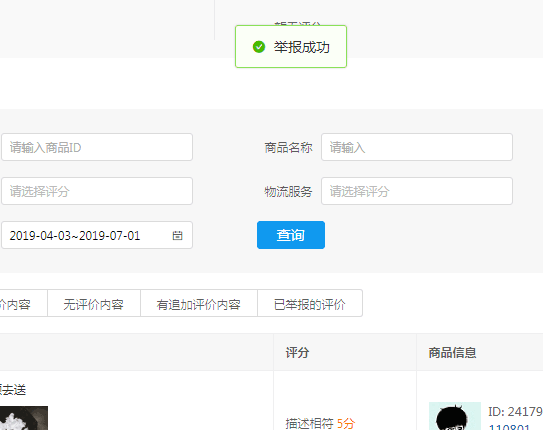Open the 2019-04-03~2019-07-01 date range picker
The width and height of the screenshot is (543, 430).
97,235
